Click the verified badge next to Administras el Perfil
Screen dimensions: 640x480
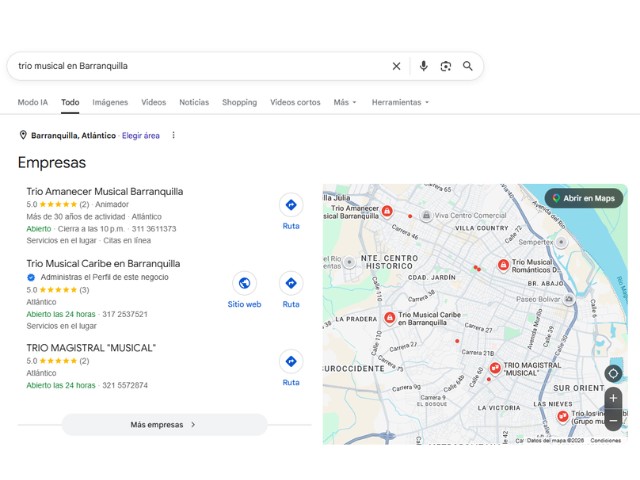coord(31,278)
